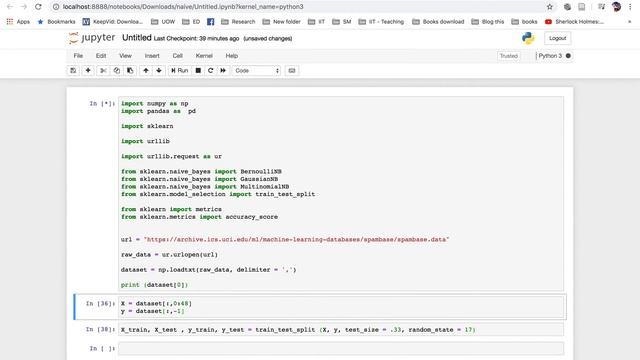Screen dimensions: 640x360
Task: Insert cell below with the plus icon
Action: pyautogui.click(x=88, y=71)
